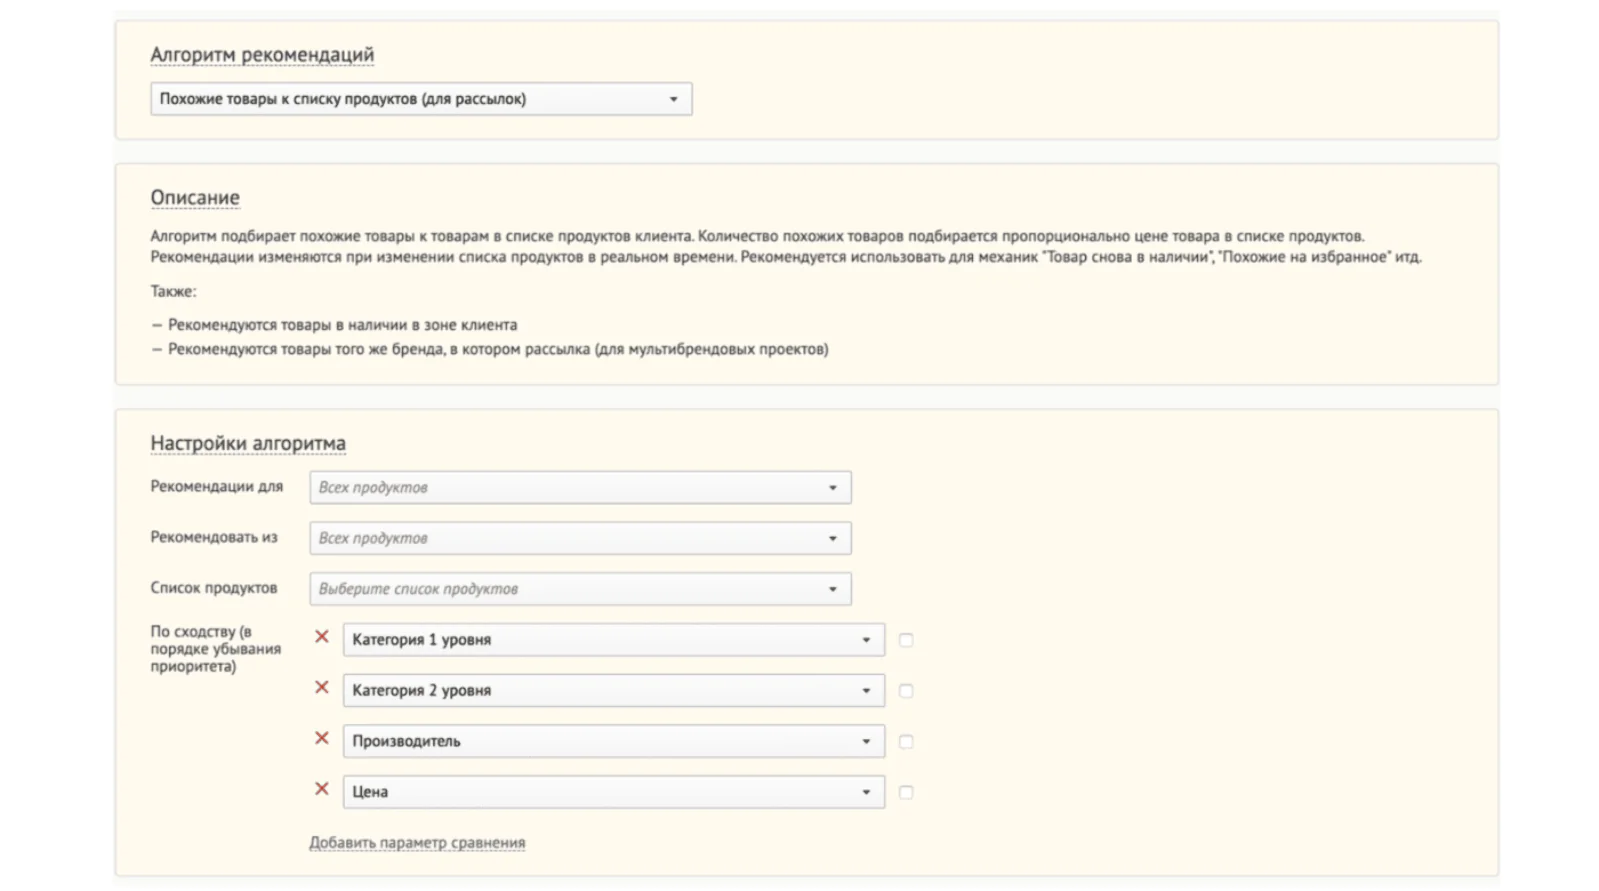1599x891 pixels.
Task: Open the Категория 1 уровня dropdown
Action: pyautogui.click(x=614, y=640)
